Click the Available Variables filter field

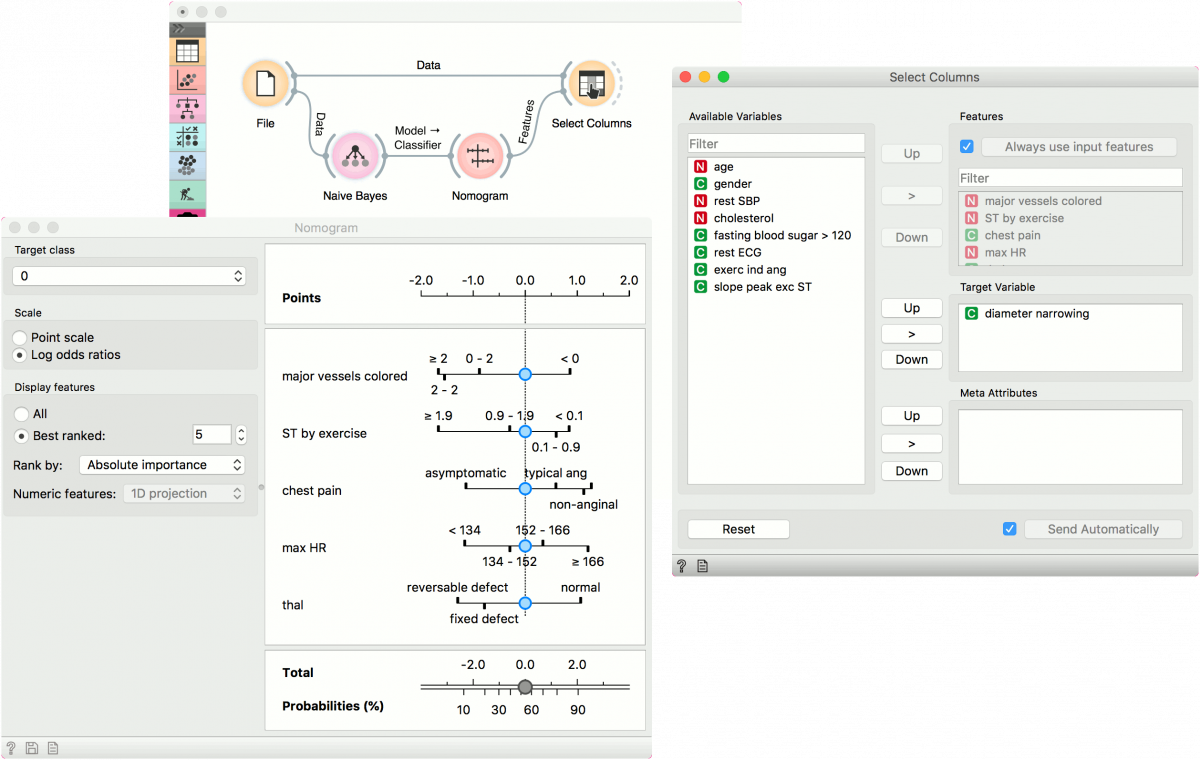click(x=775, y=143)
